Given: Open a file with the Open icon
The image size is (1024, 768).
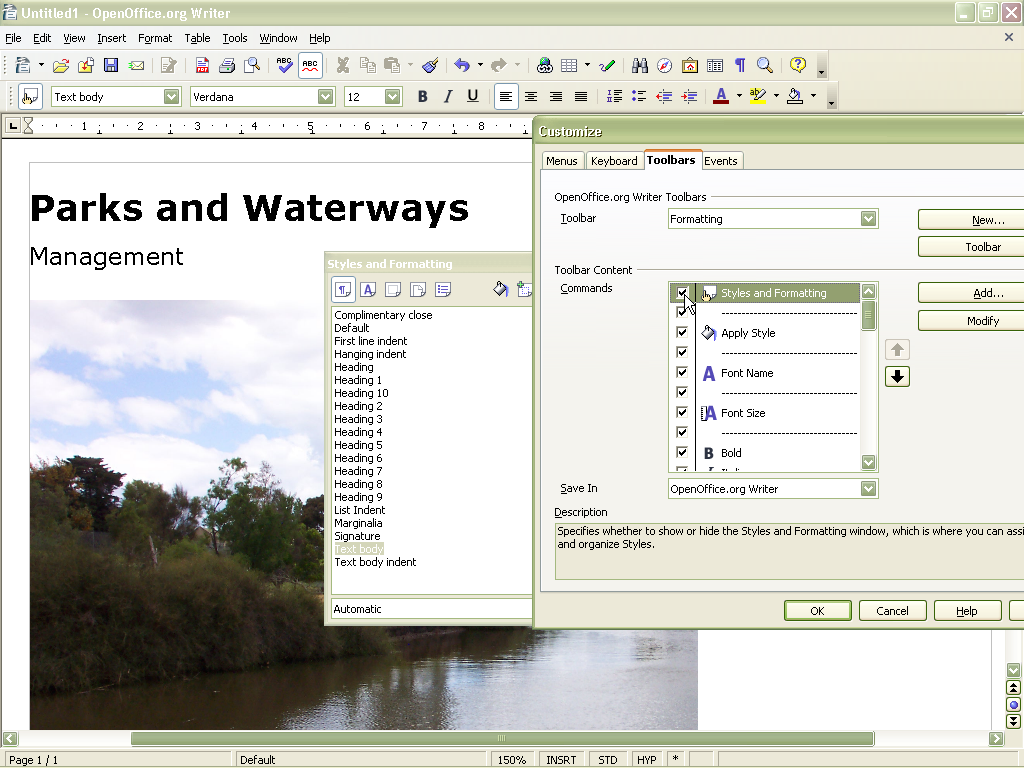Looking at the screenshot, I should 61,65.
